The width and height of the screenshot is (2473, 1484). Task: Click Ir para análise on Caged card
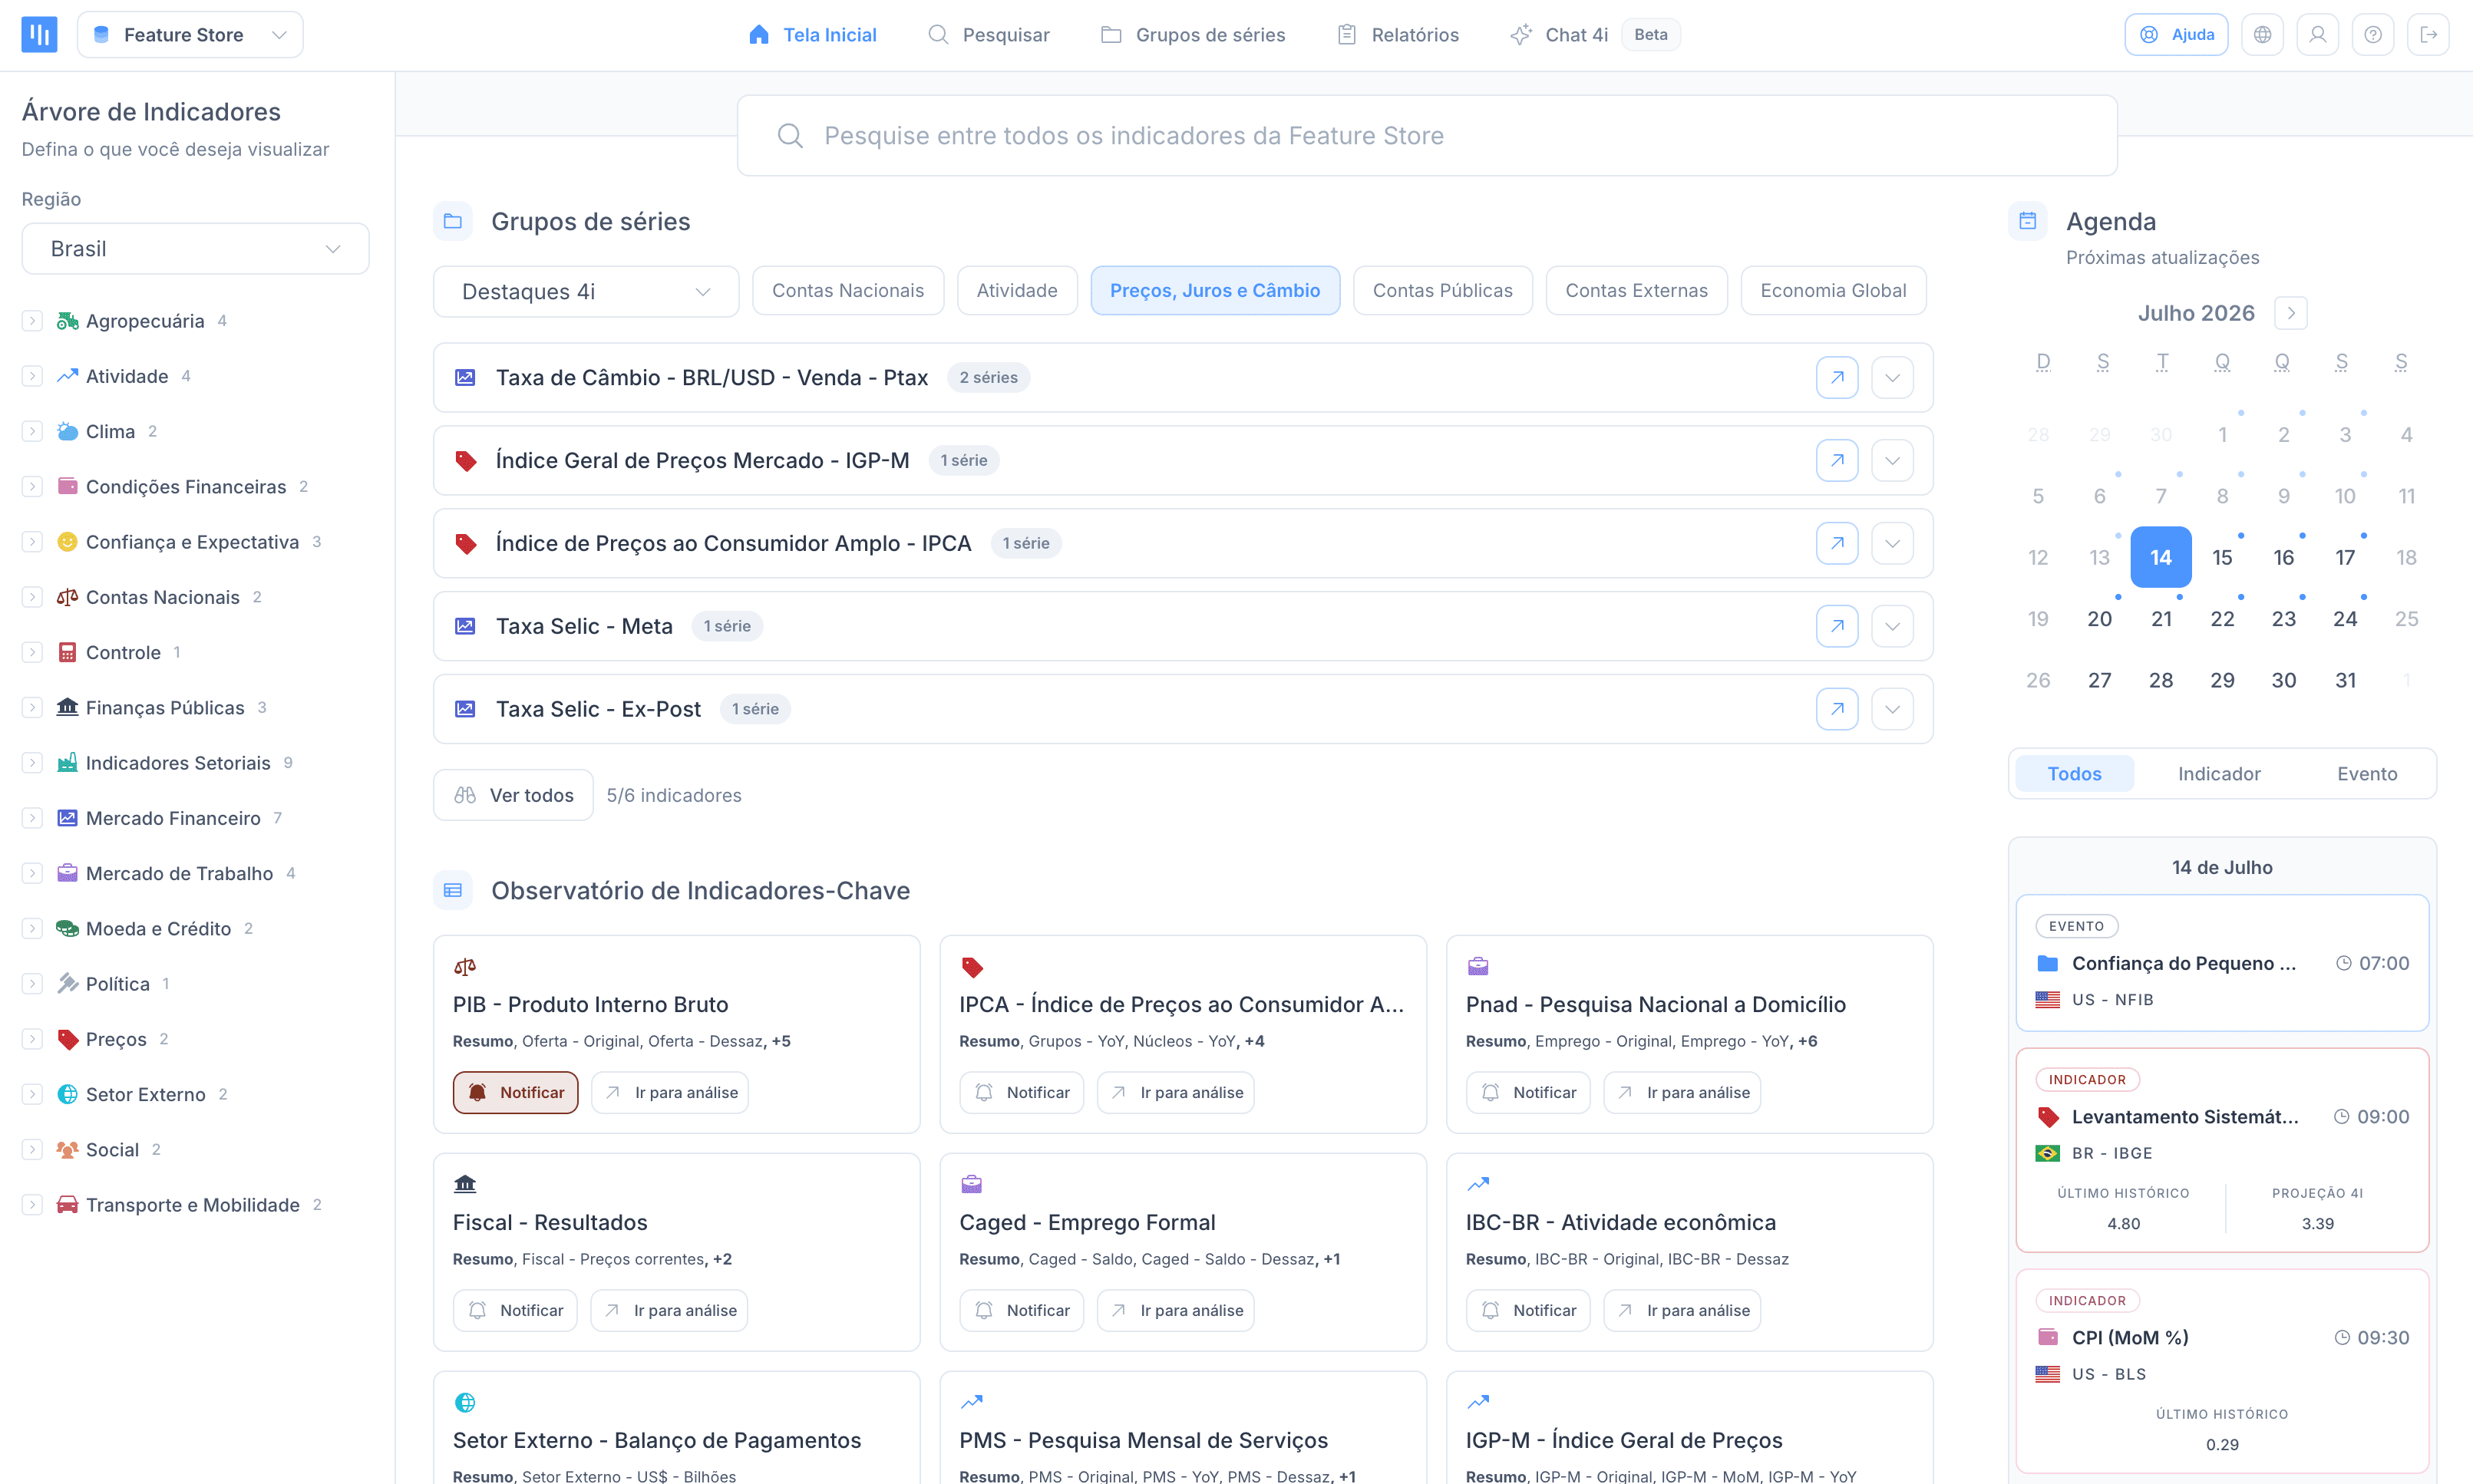1176,1311
